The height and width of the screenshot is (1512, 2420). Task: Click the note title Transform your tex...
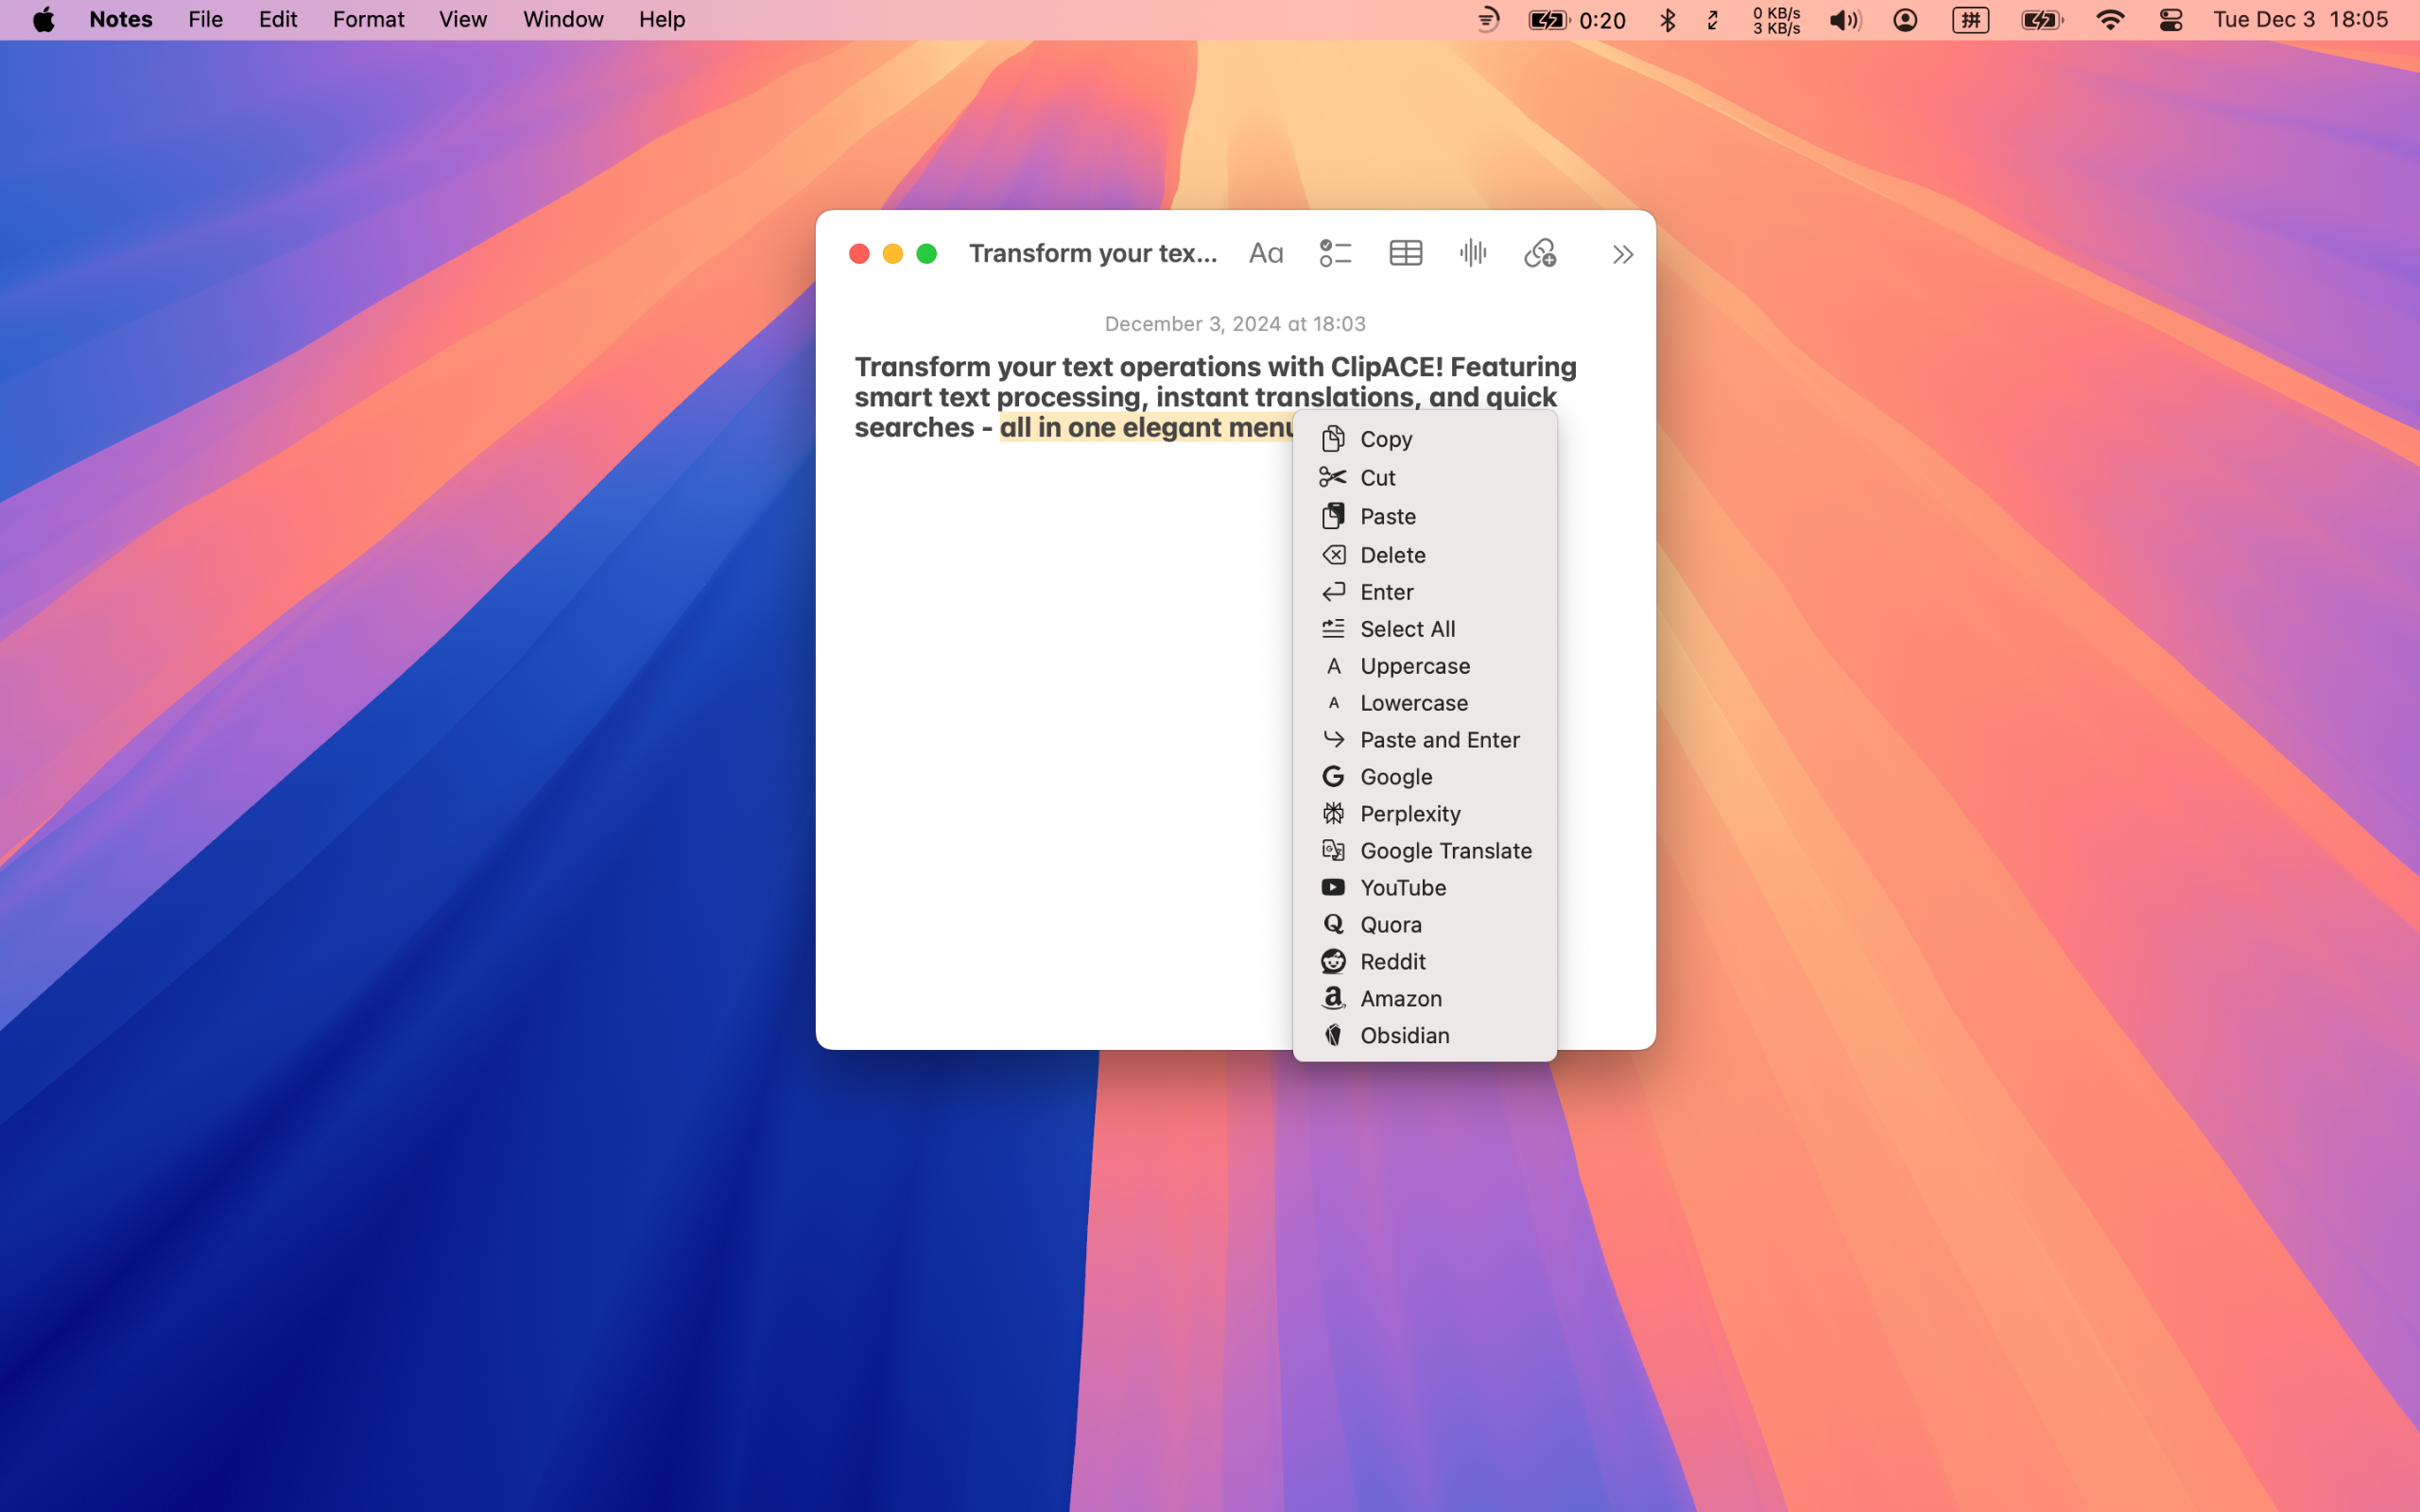1093,253
